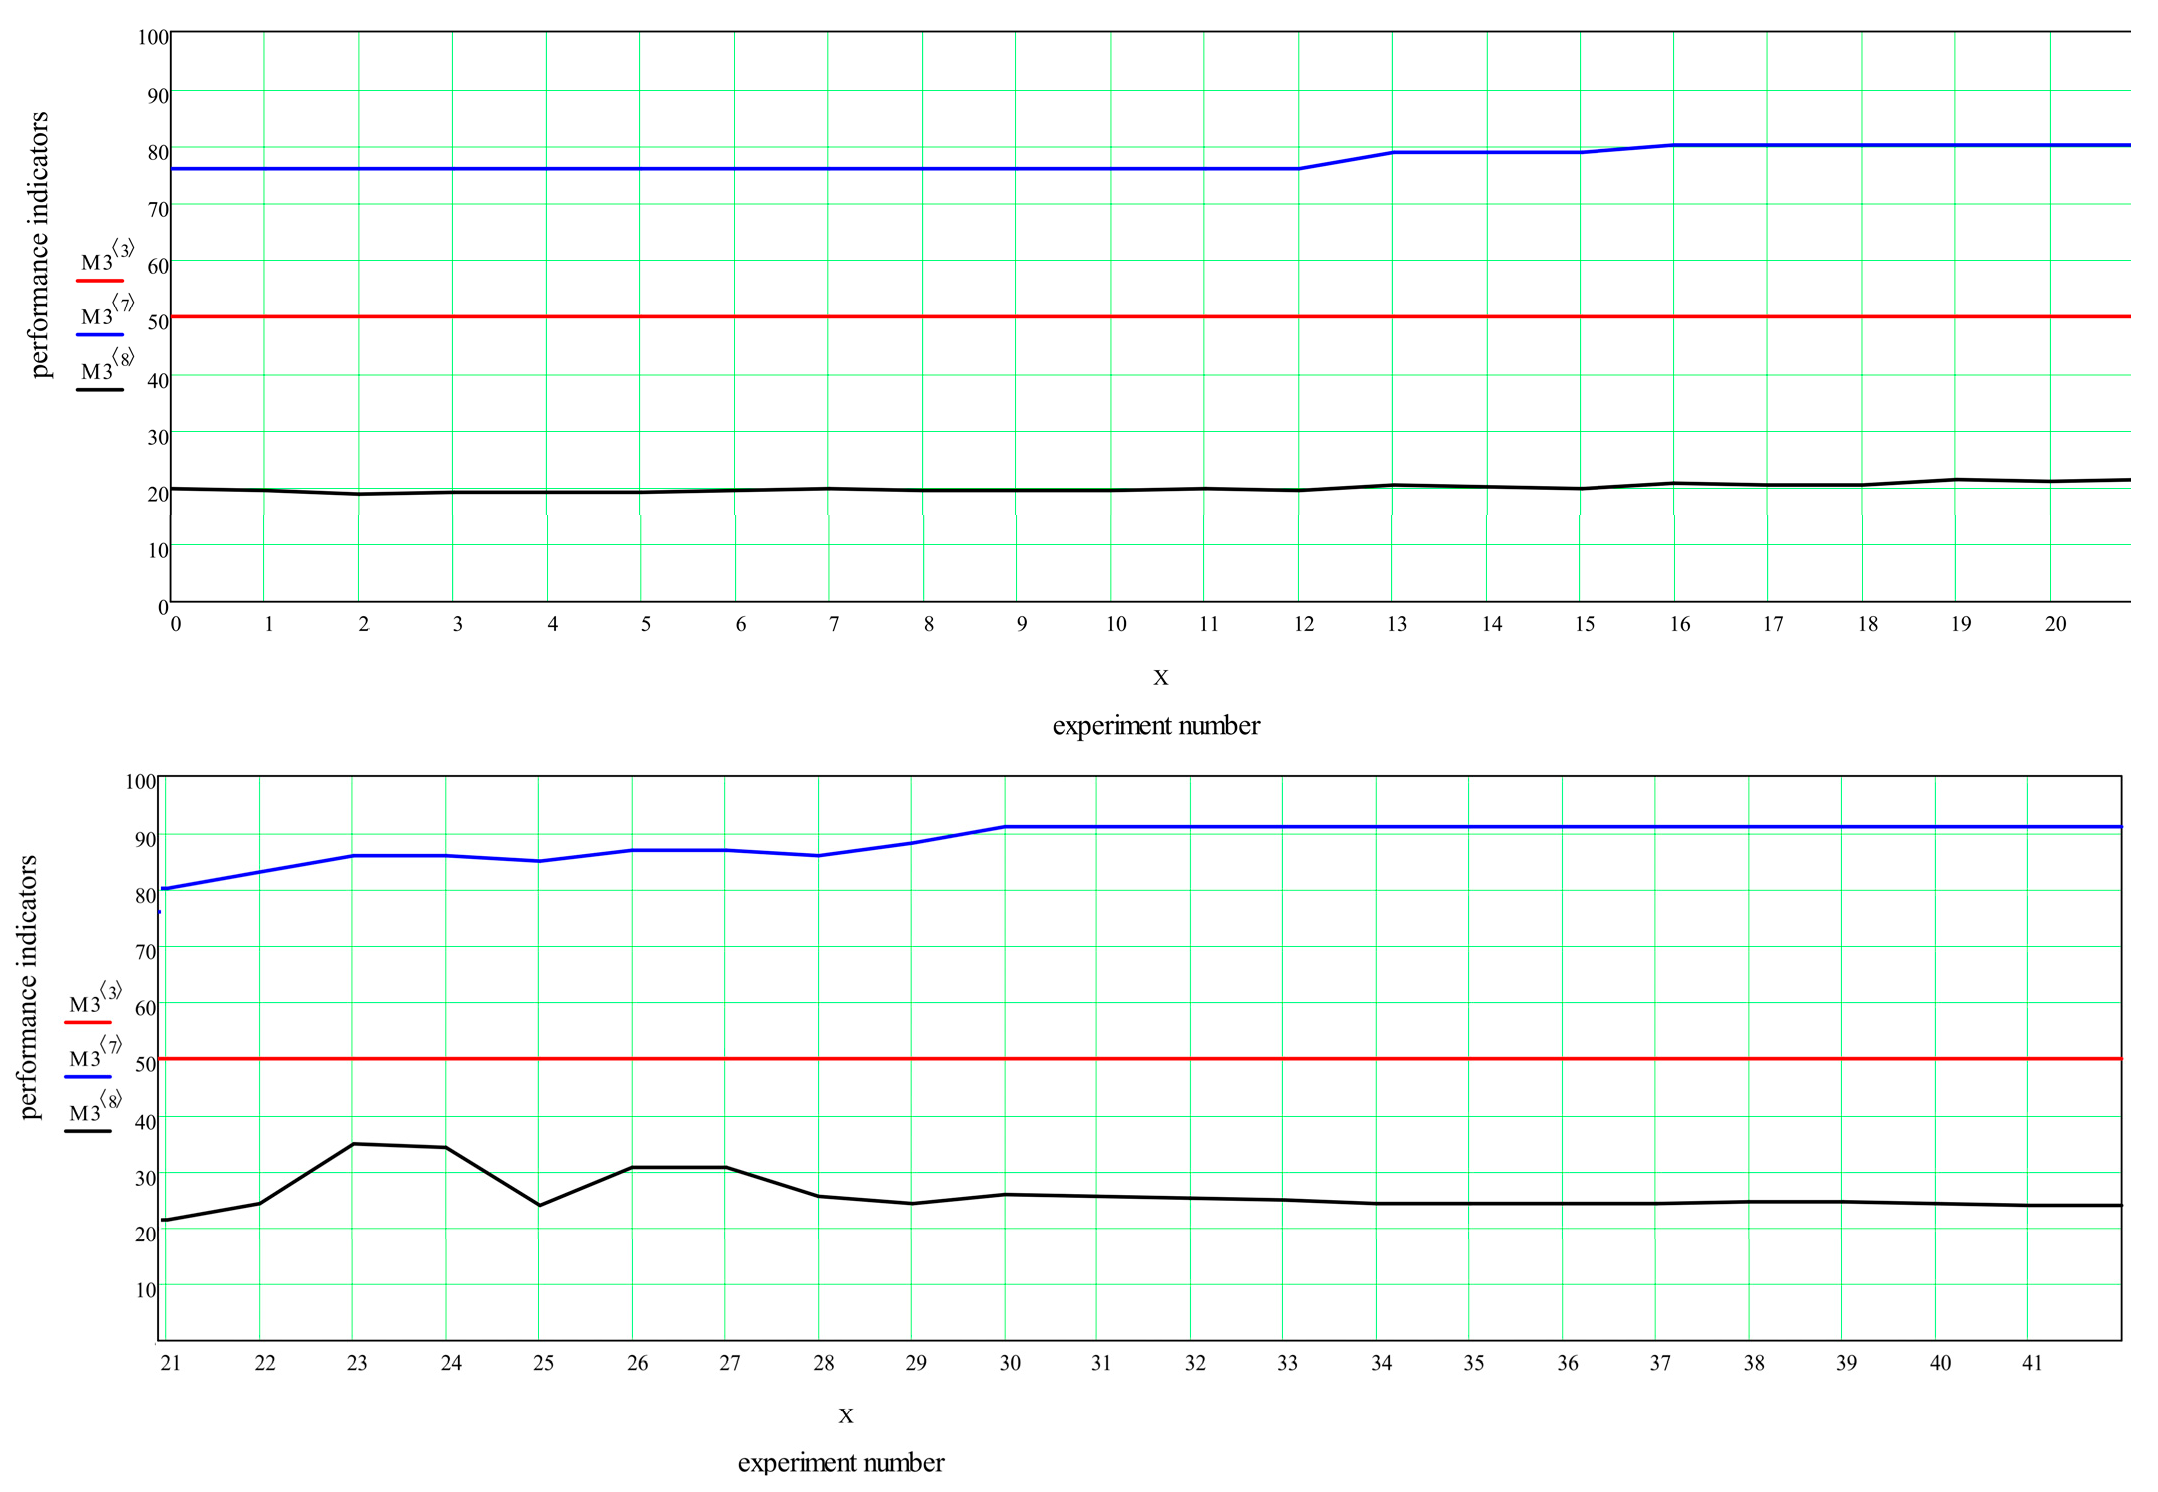Click y-axis value 100 on top chart

click(153, 38)
